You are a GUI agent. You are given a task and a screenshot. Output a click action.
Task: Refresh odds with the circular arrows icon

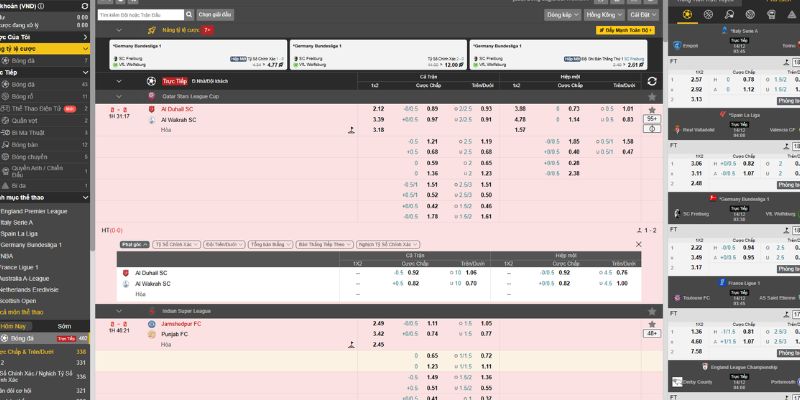click(652, 81)
